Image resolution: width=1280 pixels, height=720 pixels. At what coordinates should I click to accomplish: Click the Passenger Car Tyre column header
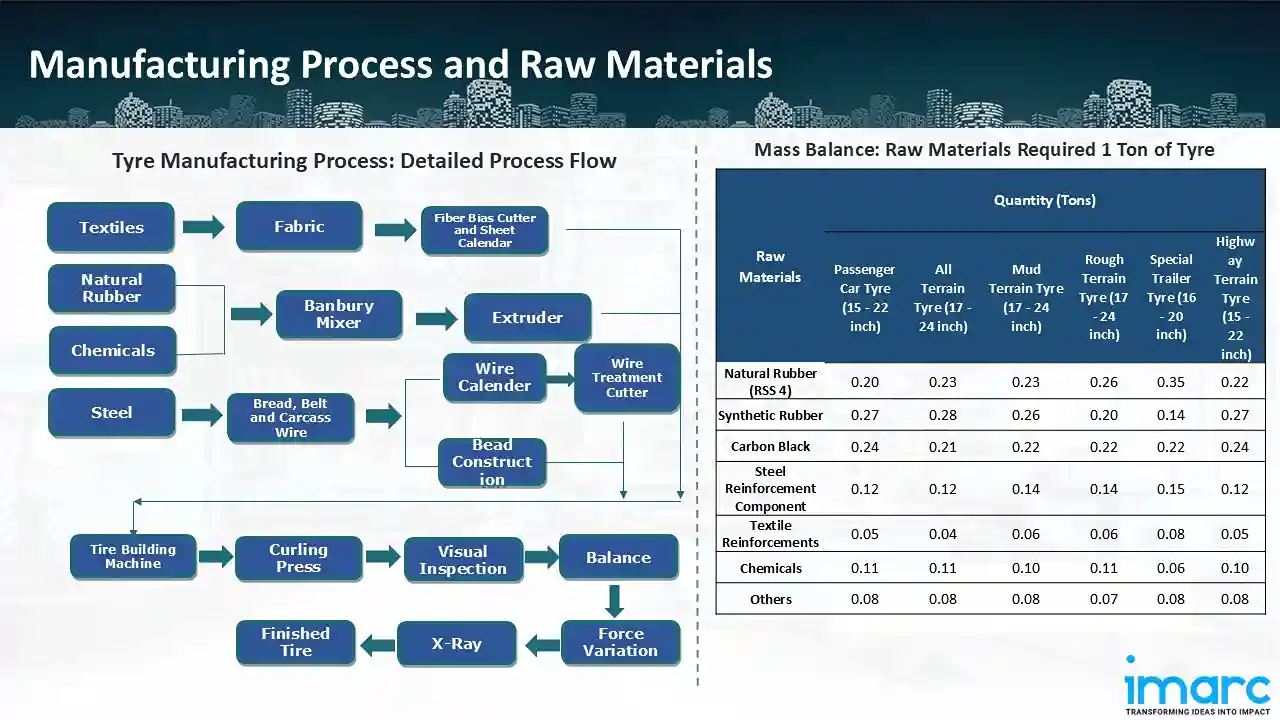click(864, 298)
